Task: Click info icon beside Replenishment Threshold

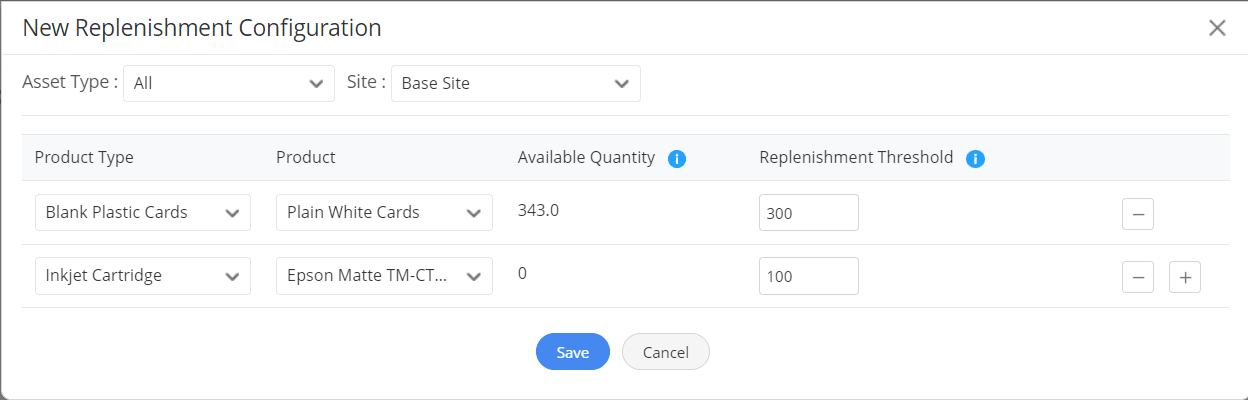Action: coord(976,159)
